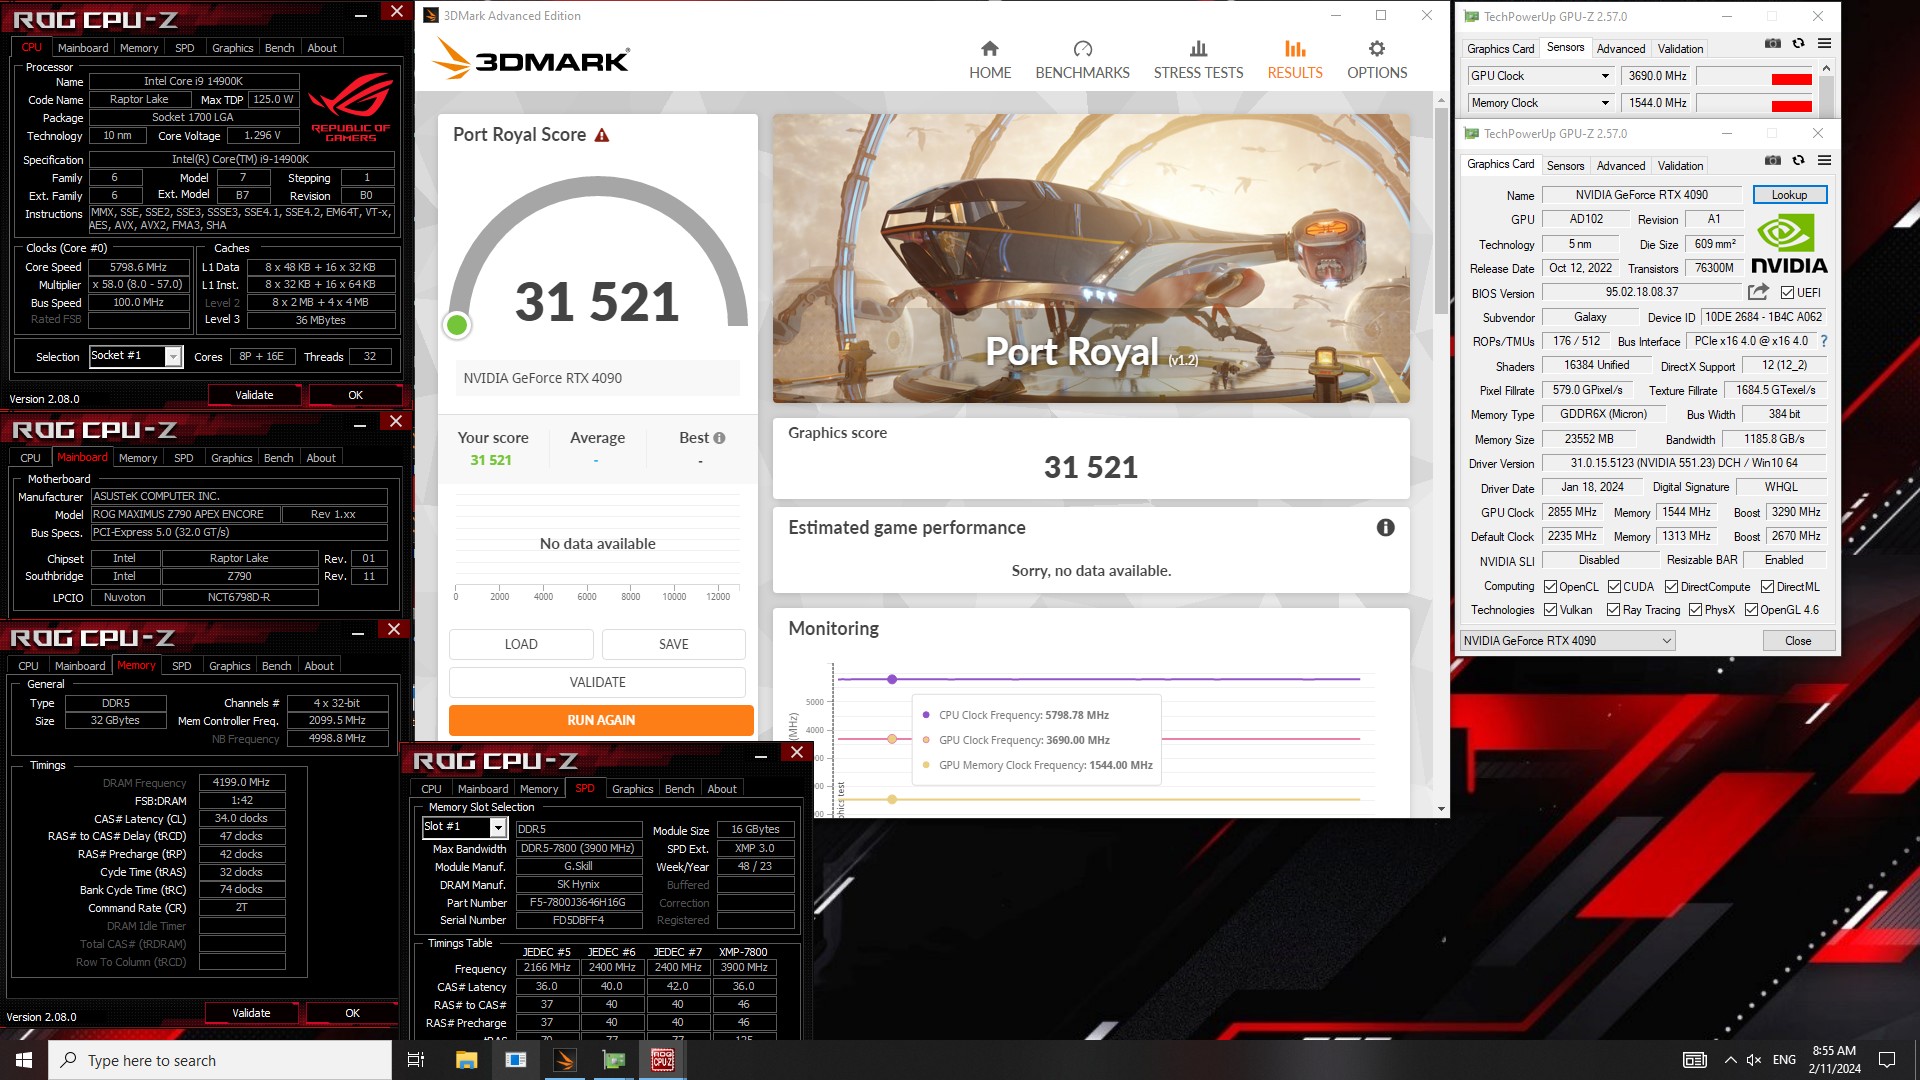Click the Memory Clock red sensor bar

(1791, 106)
